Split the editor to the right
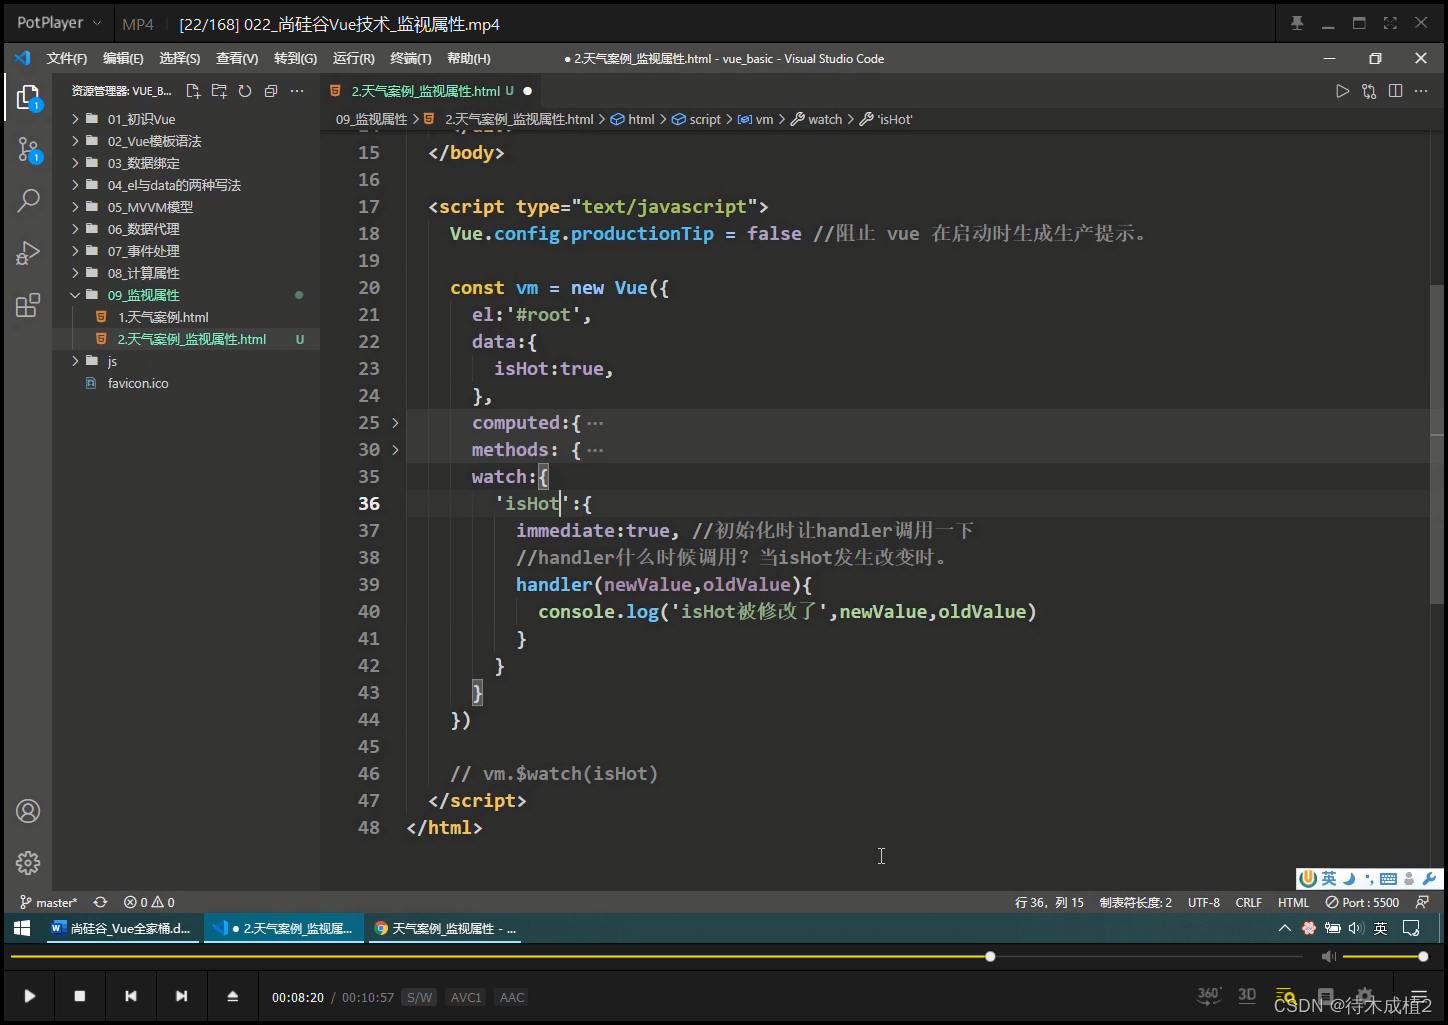This screenshot has width=1448, height=1025. [1396, 91]
